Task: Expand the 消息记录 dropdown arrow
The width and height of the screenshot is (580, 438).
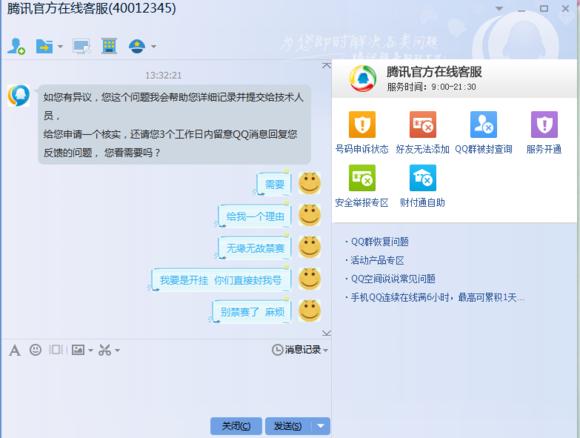Action: coord(326,350)
